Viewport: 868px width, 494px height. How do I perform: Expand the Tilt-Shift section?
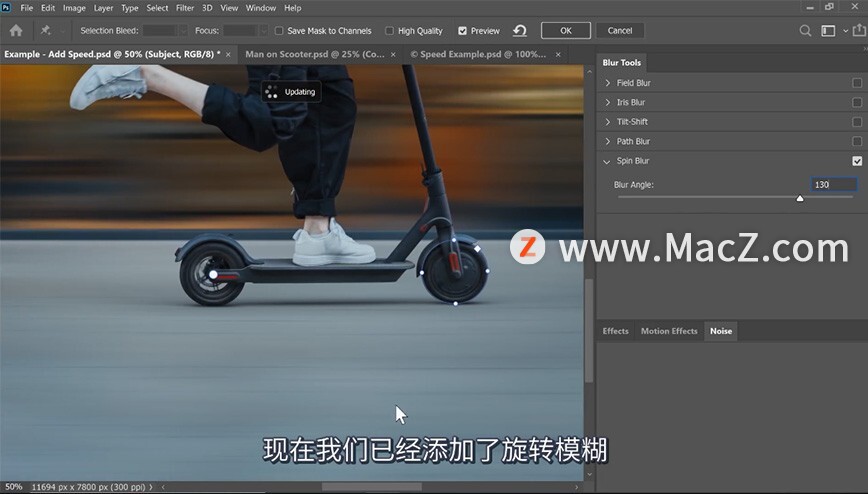click(607, 121)
